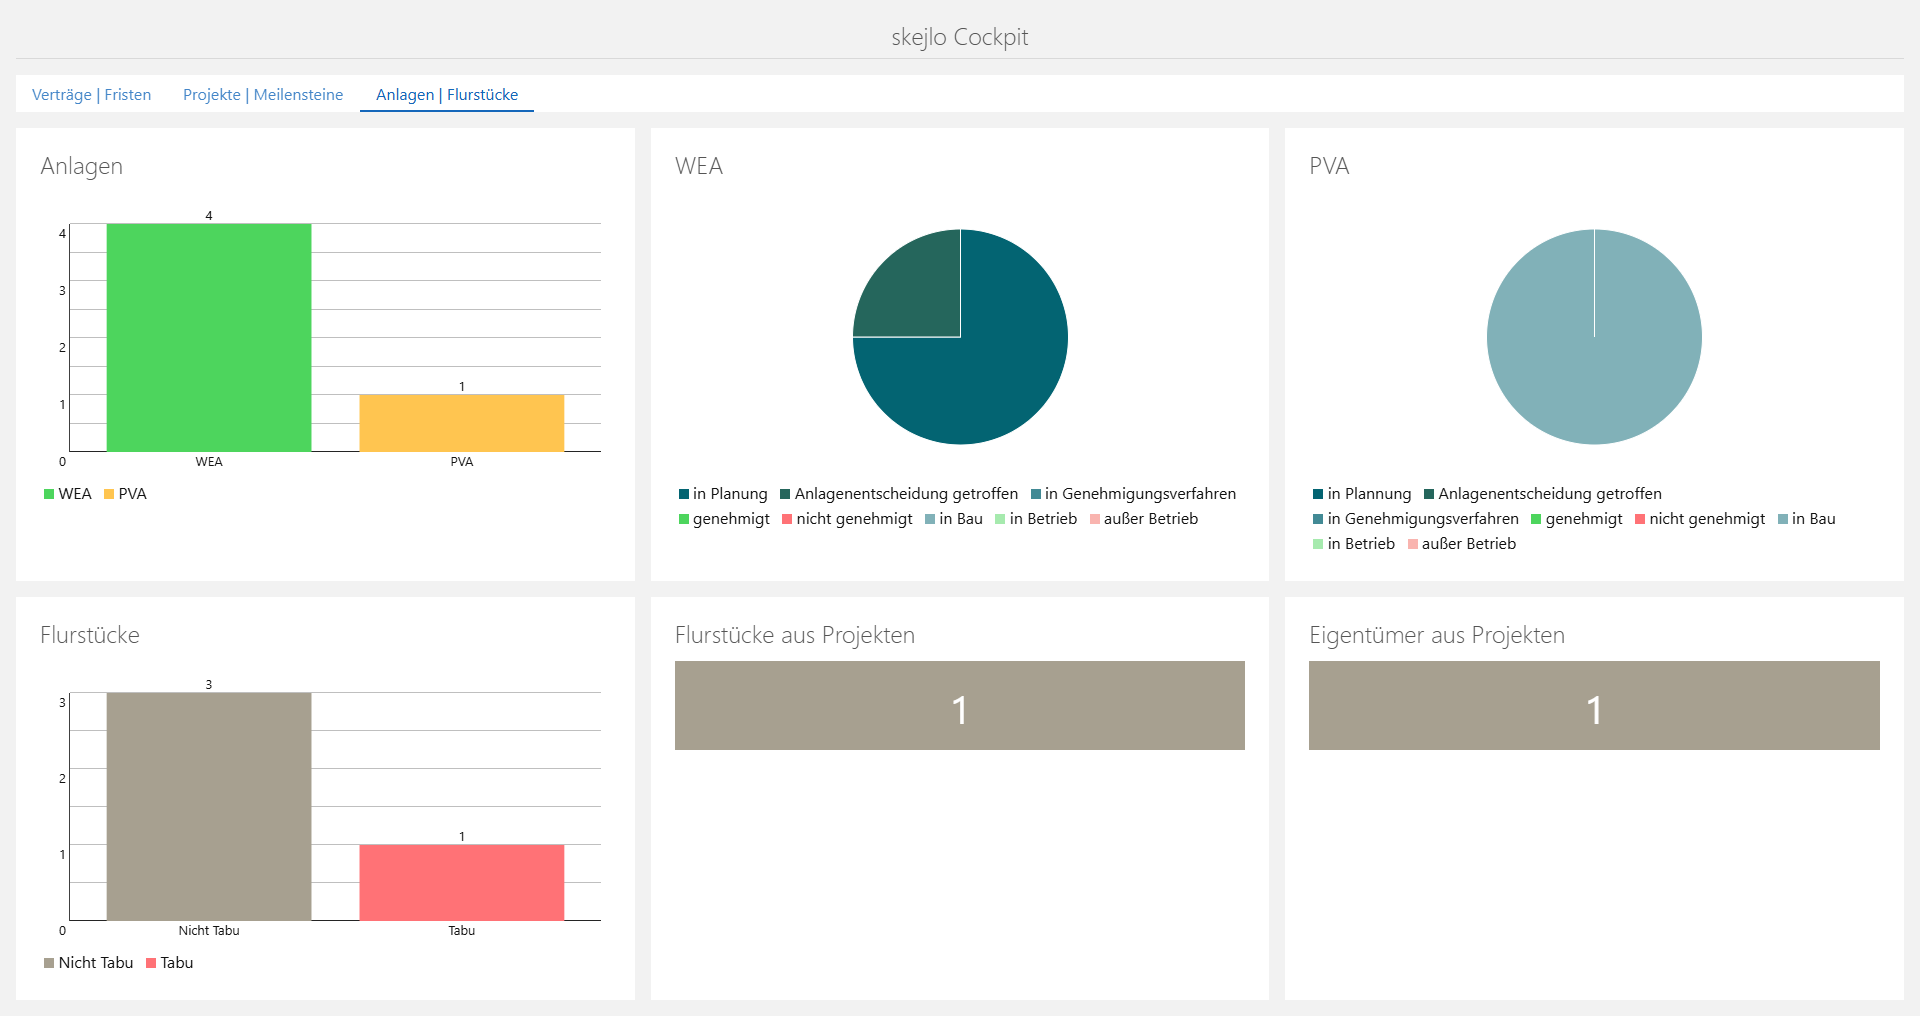Image resolution: width=1920 pixels, height=1016 pixels.
Task: Click the light blue PVA pie chart
Action: 1594,337
